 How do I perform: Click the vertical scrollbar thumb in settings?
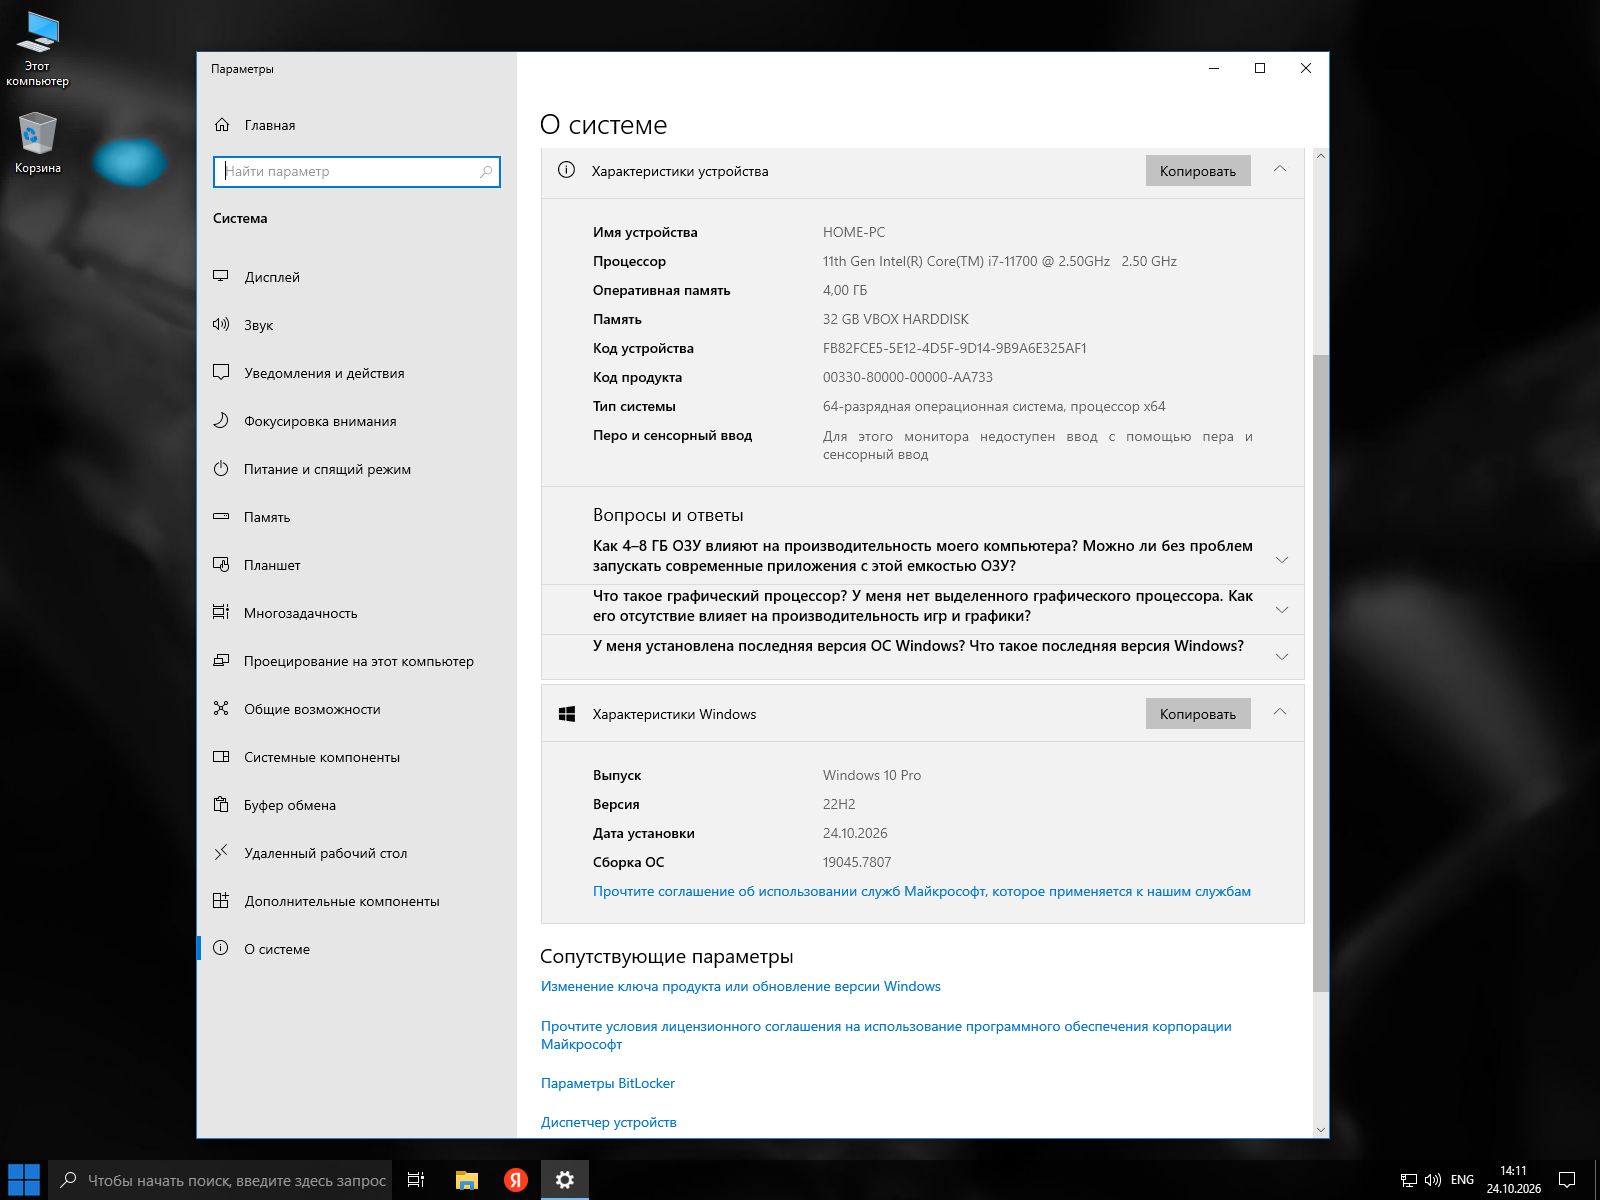(x=1321, y=673)
